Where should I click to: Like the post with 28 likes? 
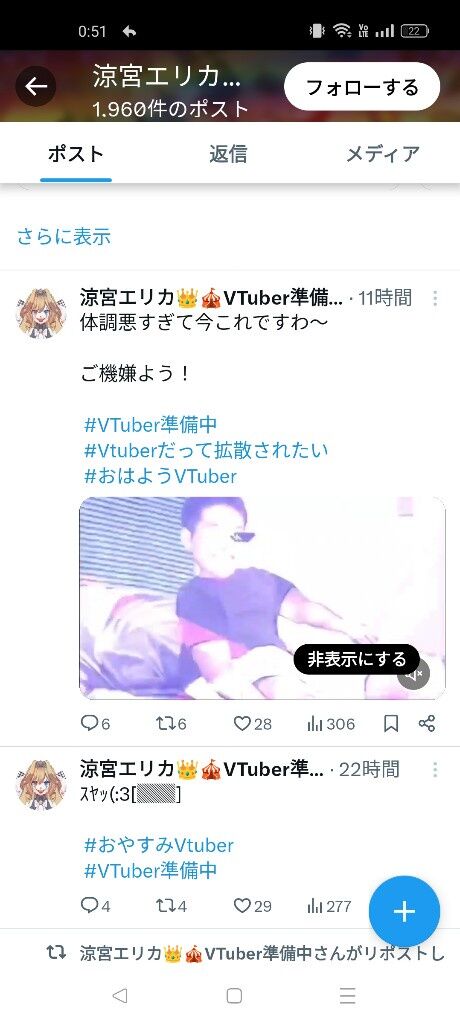pyautogui.click(x=252, y=724)
